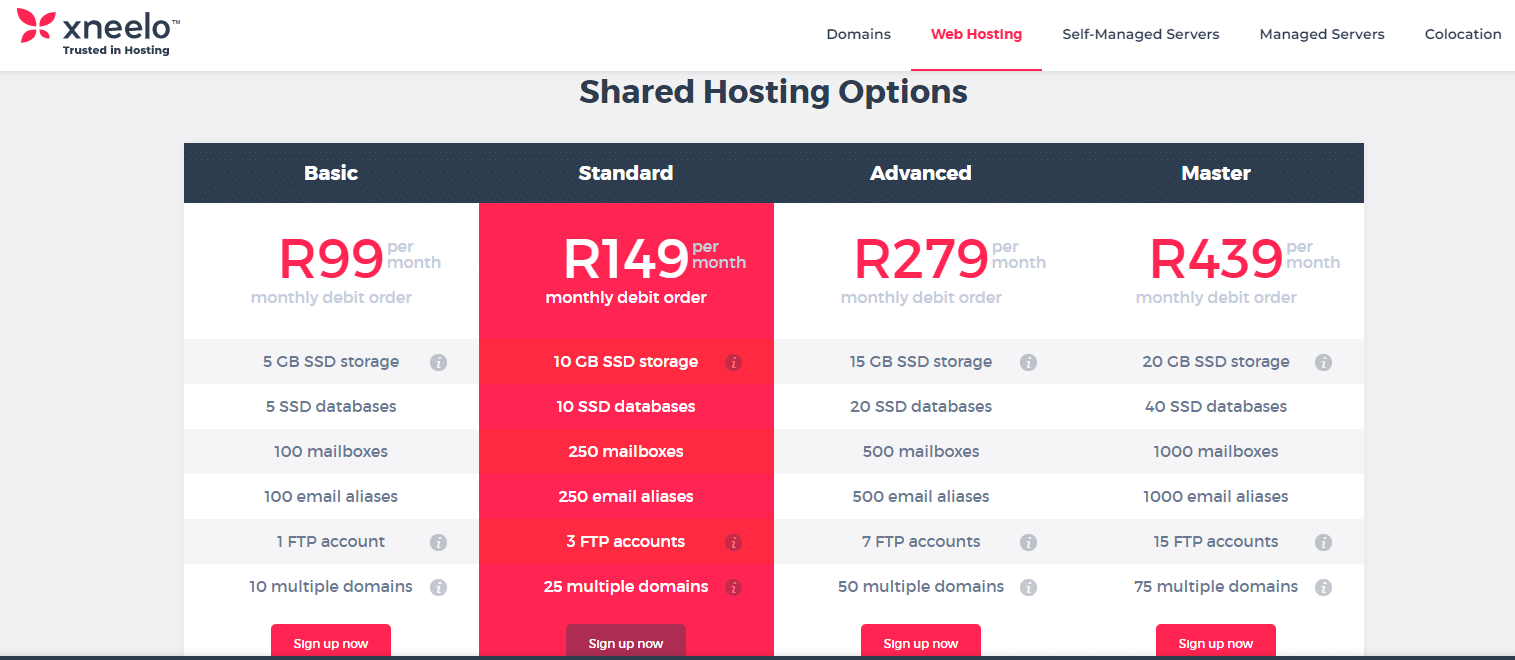This screenshot has width=1515, height=660.
Task: Open info for Basic 10 multiple domains
Action: point(438,587)
